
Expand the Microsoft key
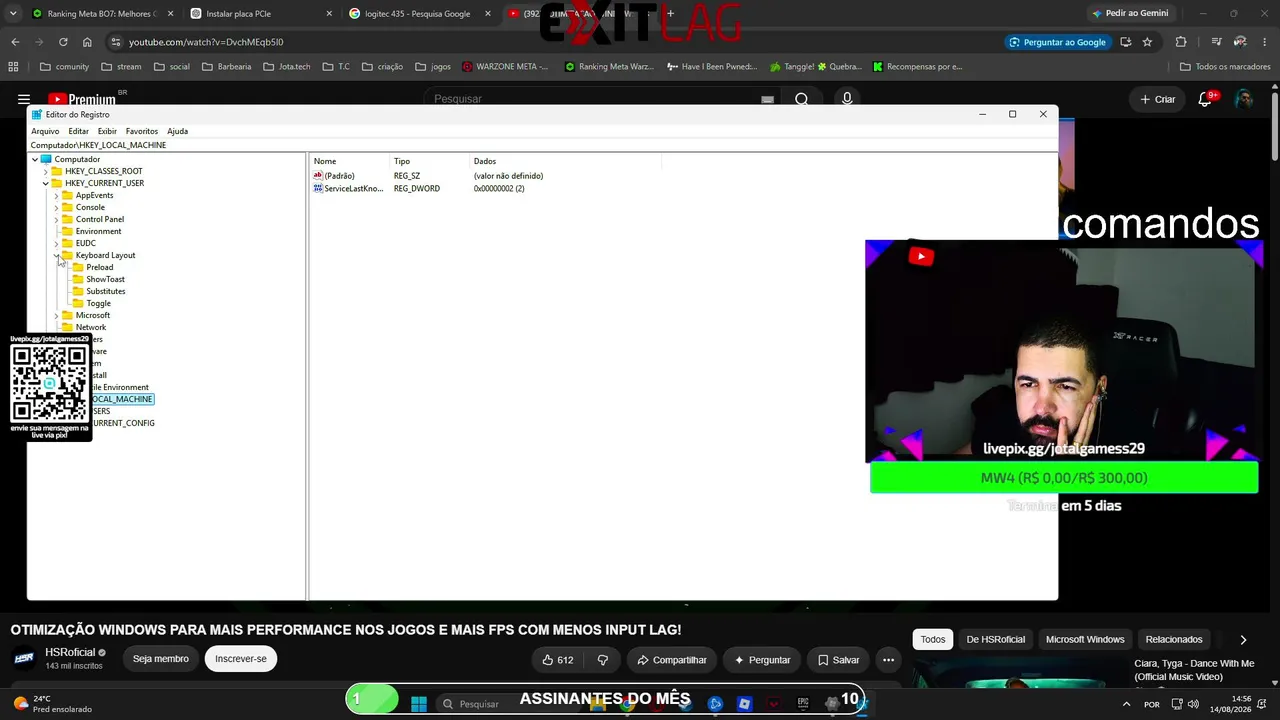coord(57,315)
